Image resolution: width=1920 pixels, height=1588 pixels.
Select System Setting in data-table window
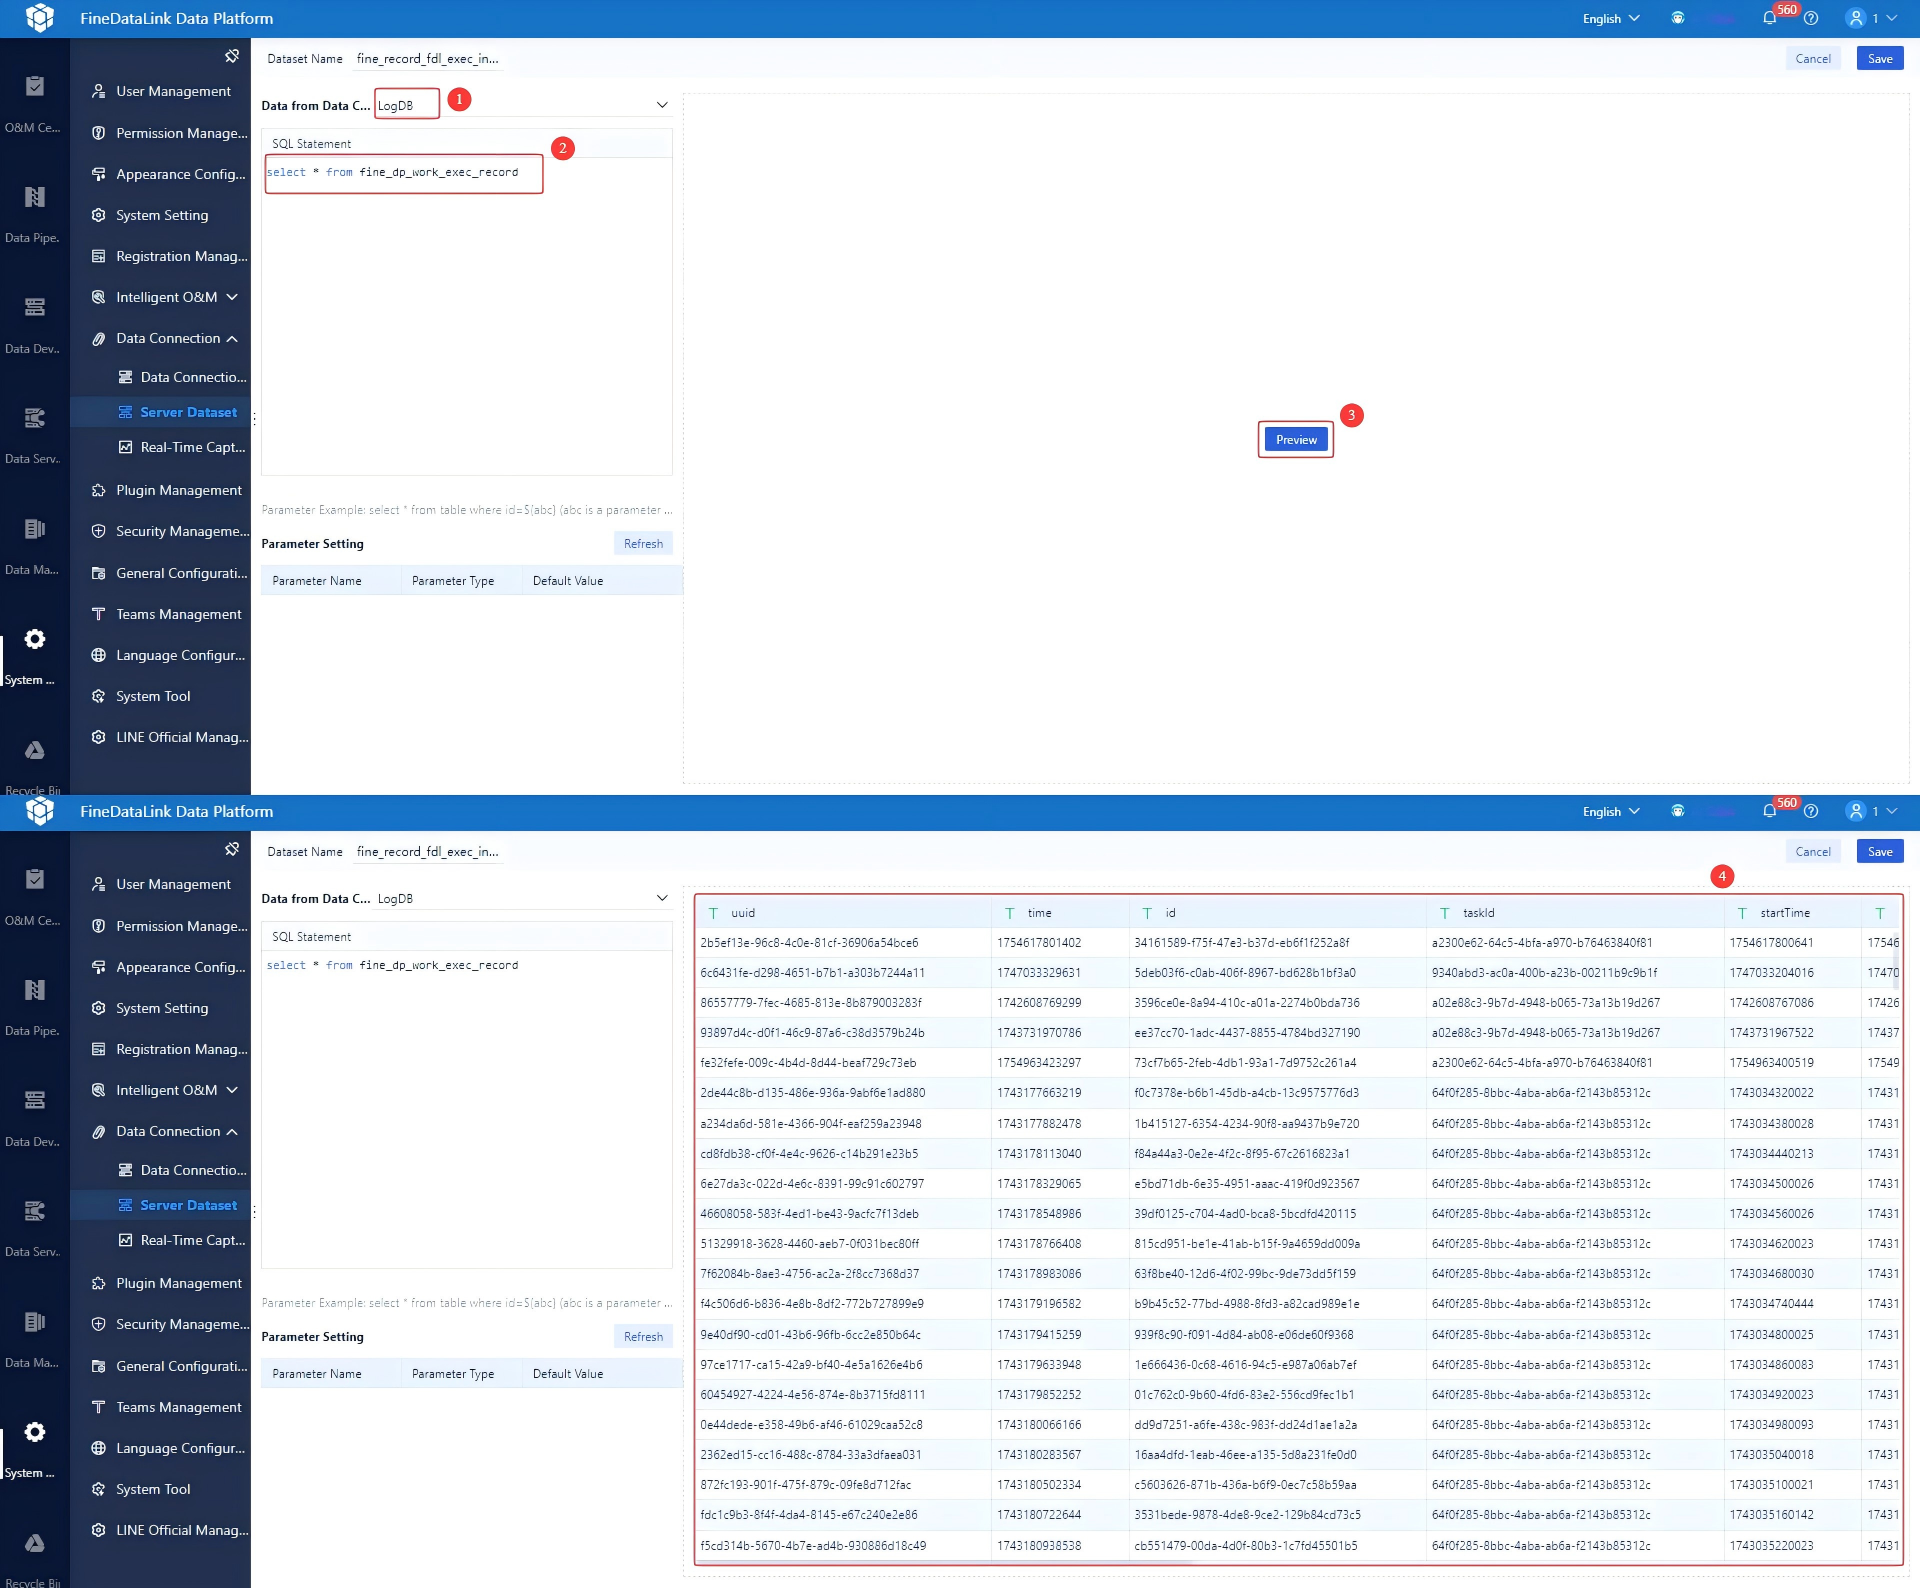(x=160, y=1008)
